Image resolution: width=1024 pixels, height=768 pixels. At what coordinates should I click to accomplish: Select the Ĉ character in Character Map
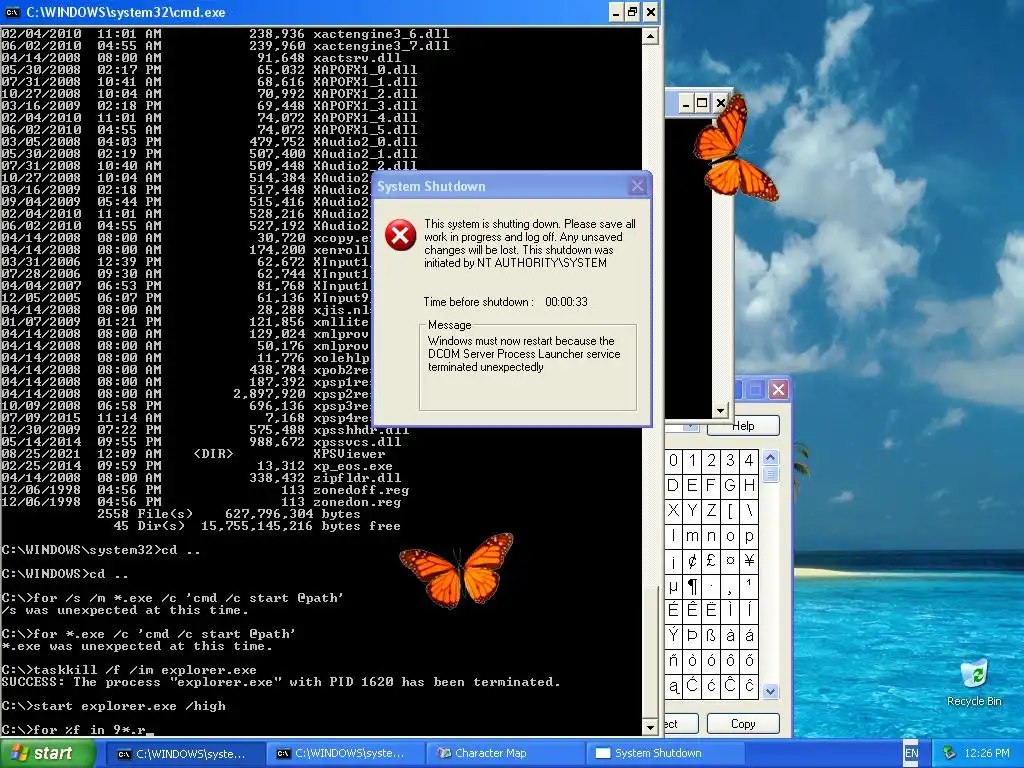click(730, 685)
